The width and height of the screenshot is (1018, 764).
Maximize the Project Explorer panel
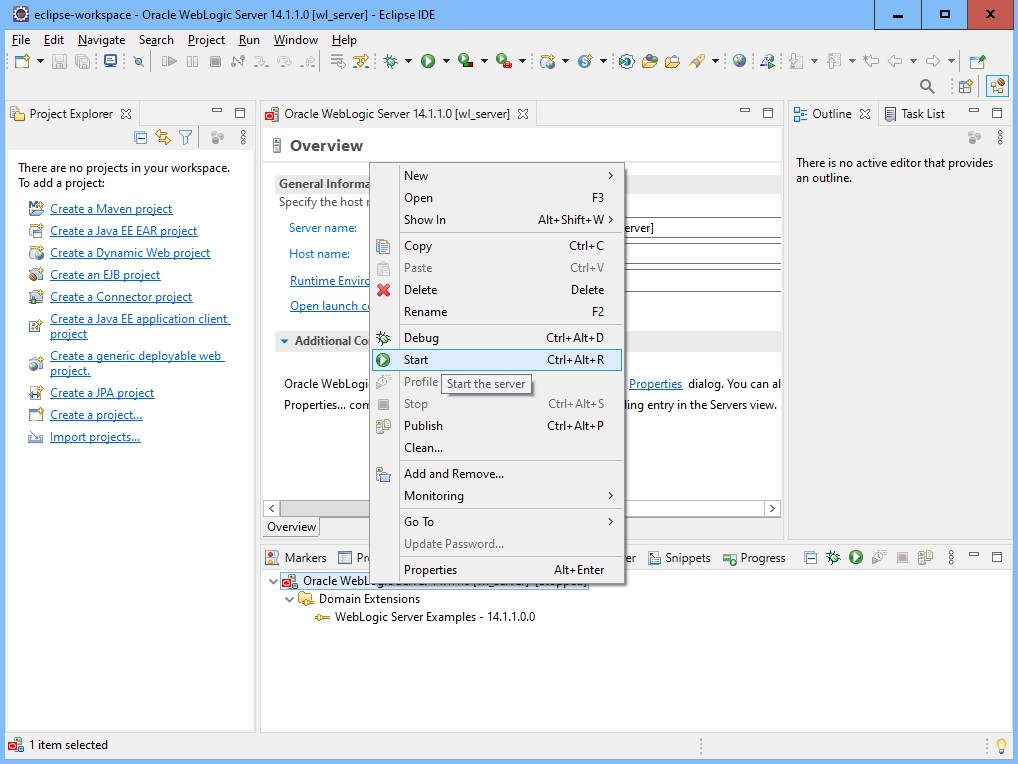(x=240, y=112)
